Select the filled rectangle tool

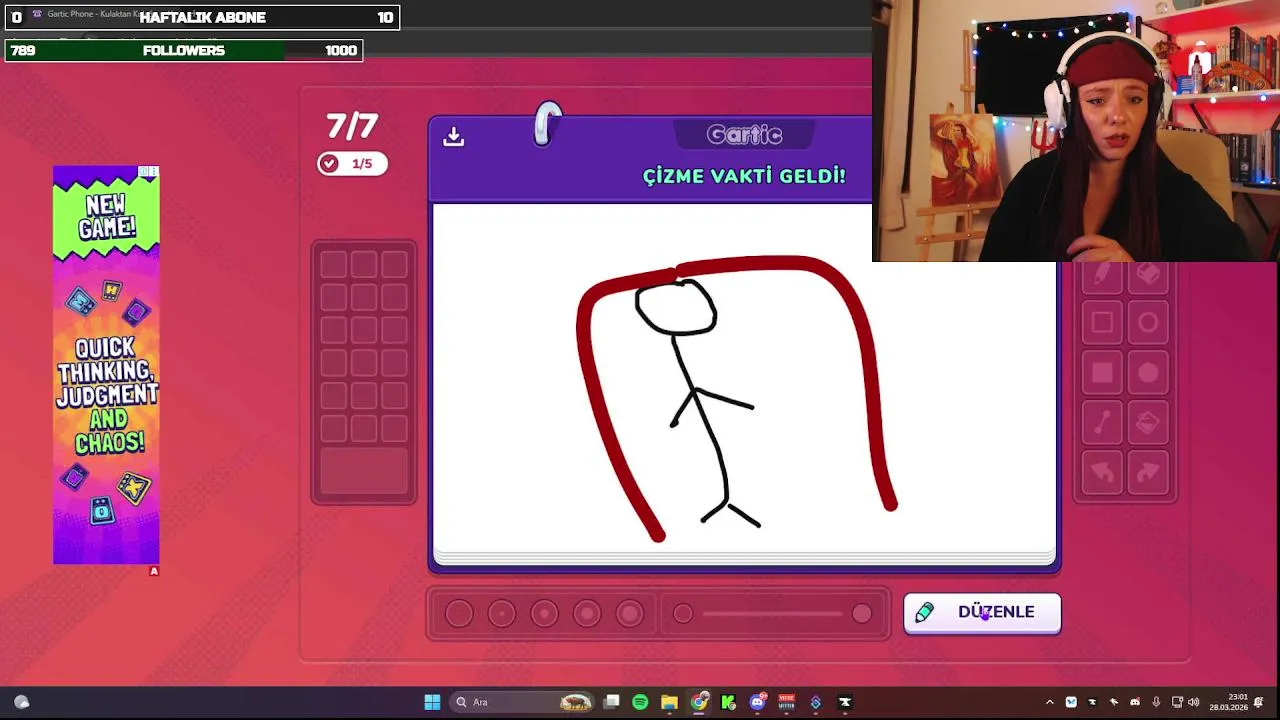pos(1102,373)
